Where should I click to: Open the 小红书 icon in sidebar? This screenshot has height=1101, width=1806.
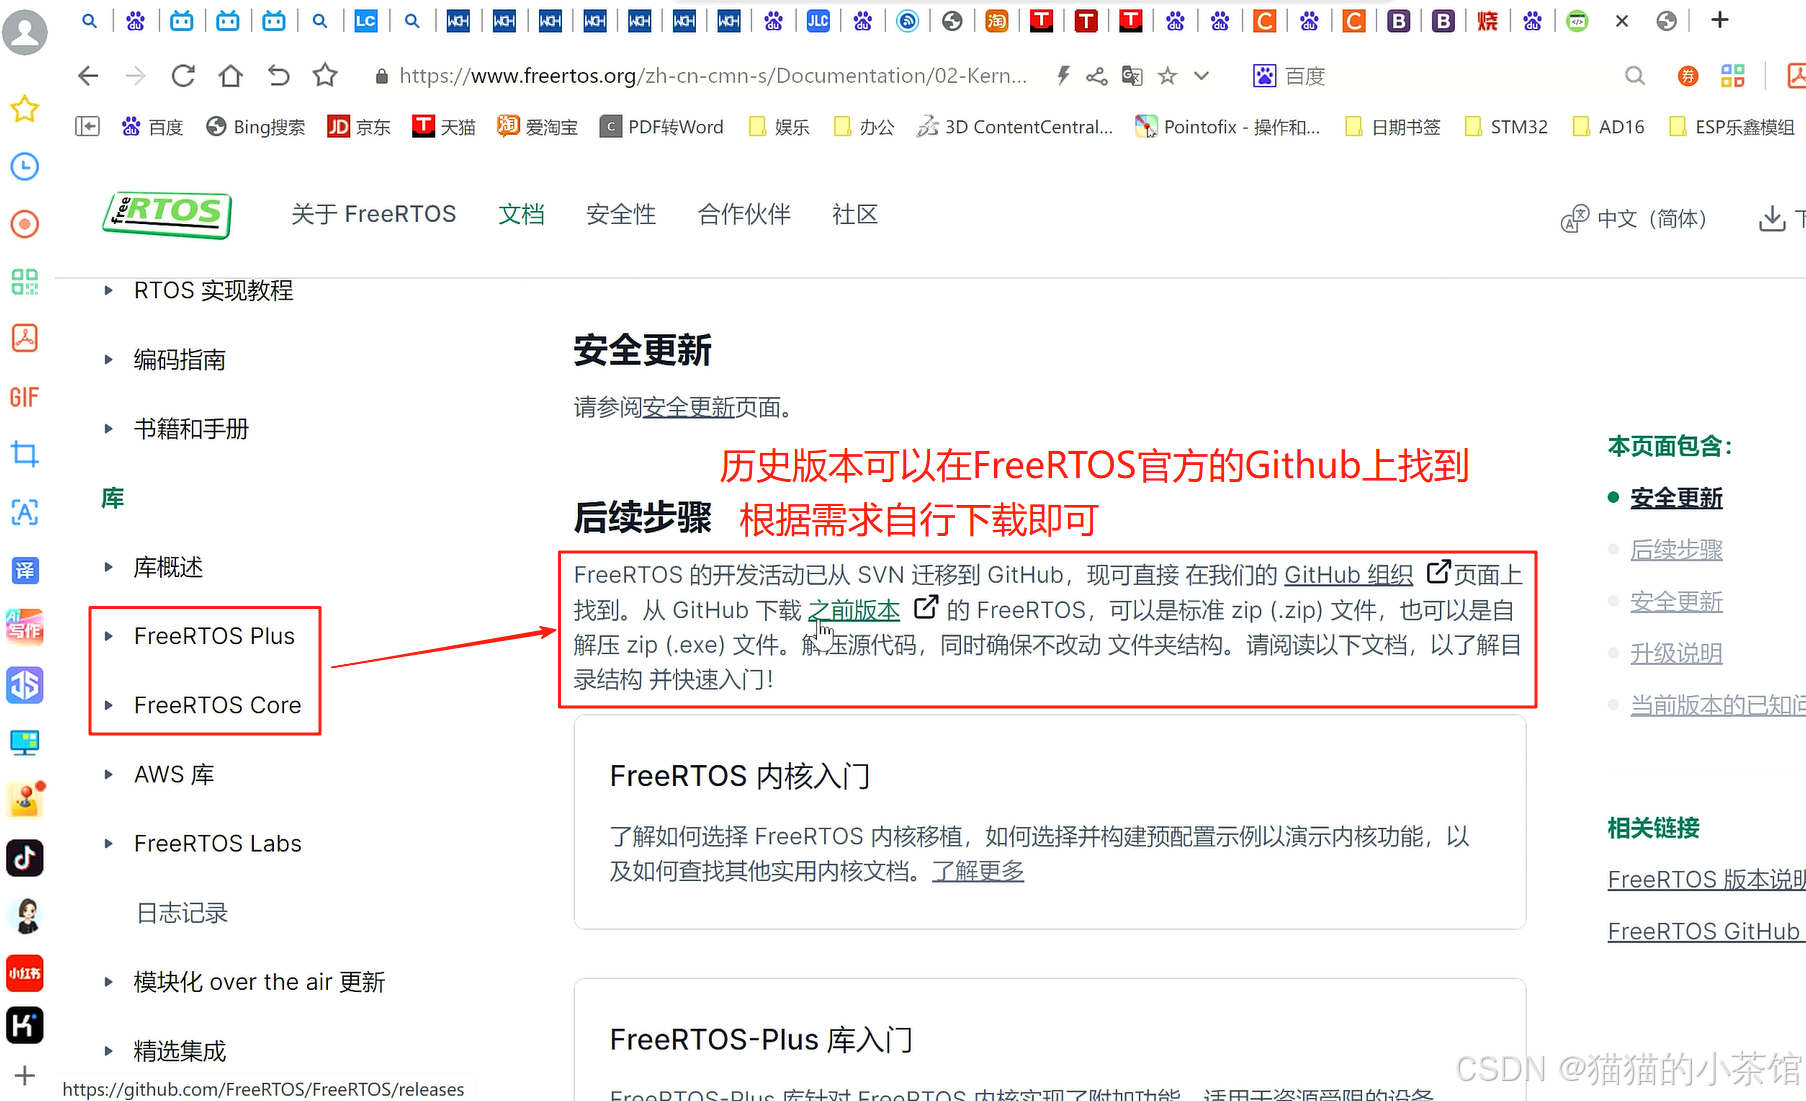coord(25,973)
